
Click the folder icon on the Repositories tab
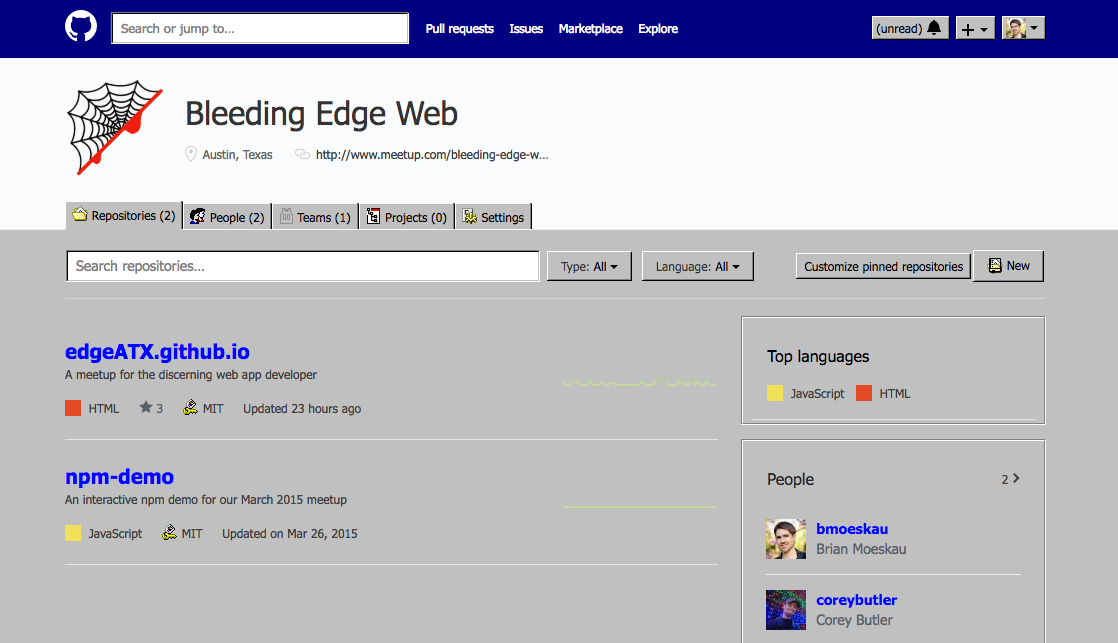coord(80,214)
